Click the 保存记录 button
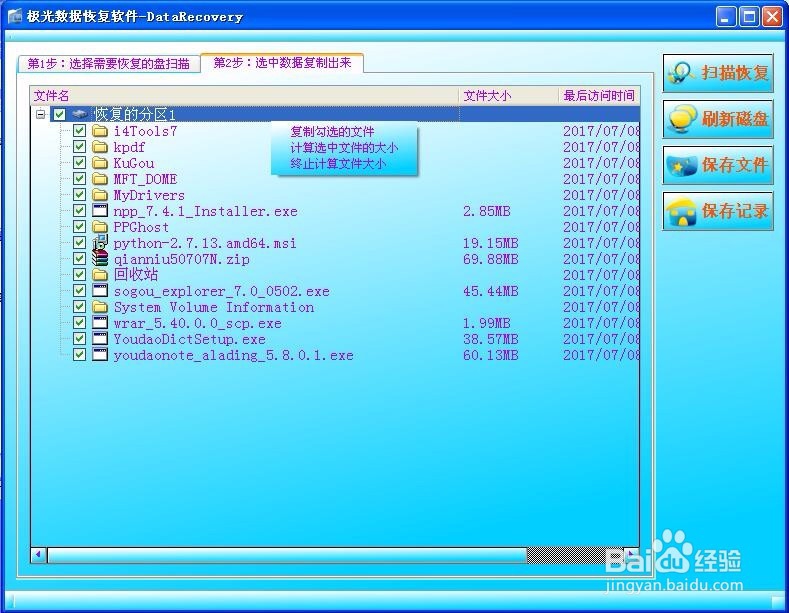 coord(718,211)
